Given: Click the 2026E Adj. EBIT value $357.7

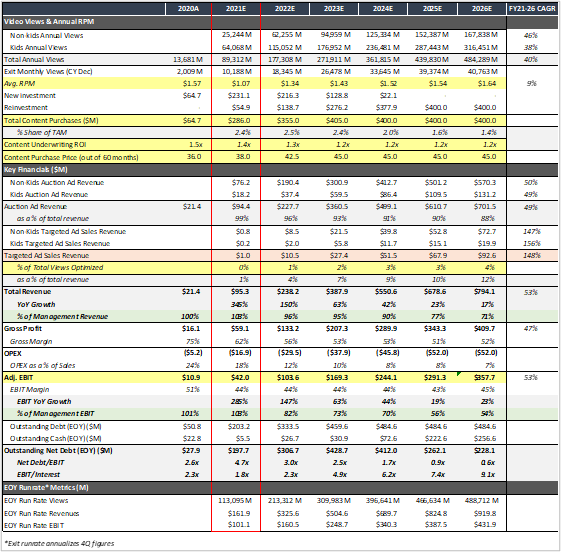Looking at the screenshot, I should click(x=484, y=377).
